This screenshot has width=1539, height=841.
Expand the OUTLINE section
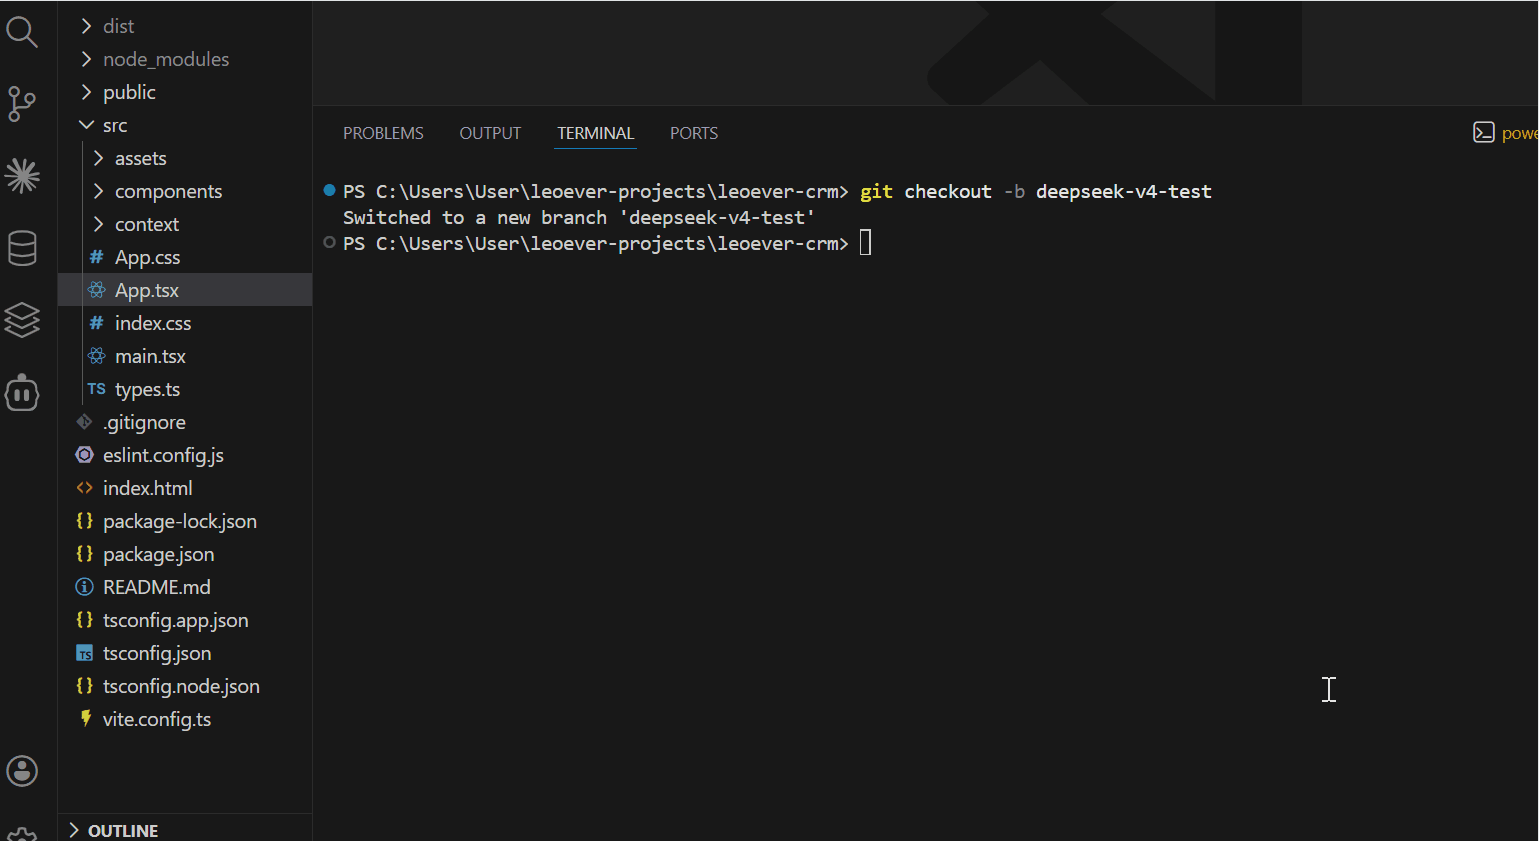(122, 831)
